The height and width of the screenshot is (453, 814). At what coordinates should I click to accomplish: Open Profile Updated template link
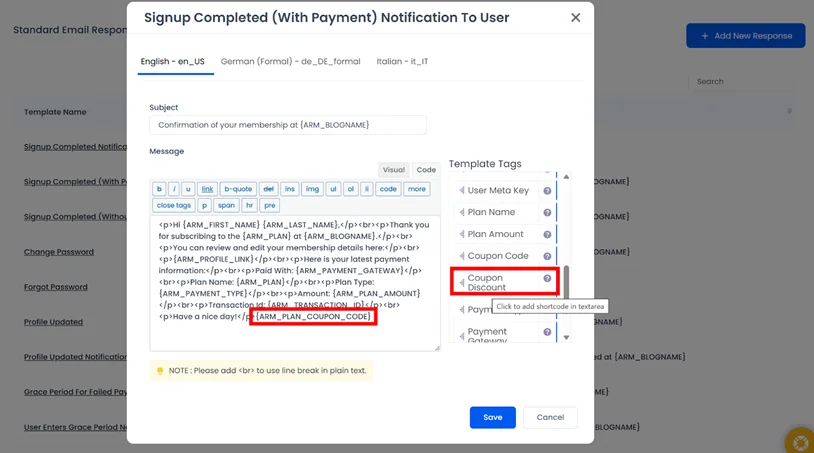click(53, 322)
